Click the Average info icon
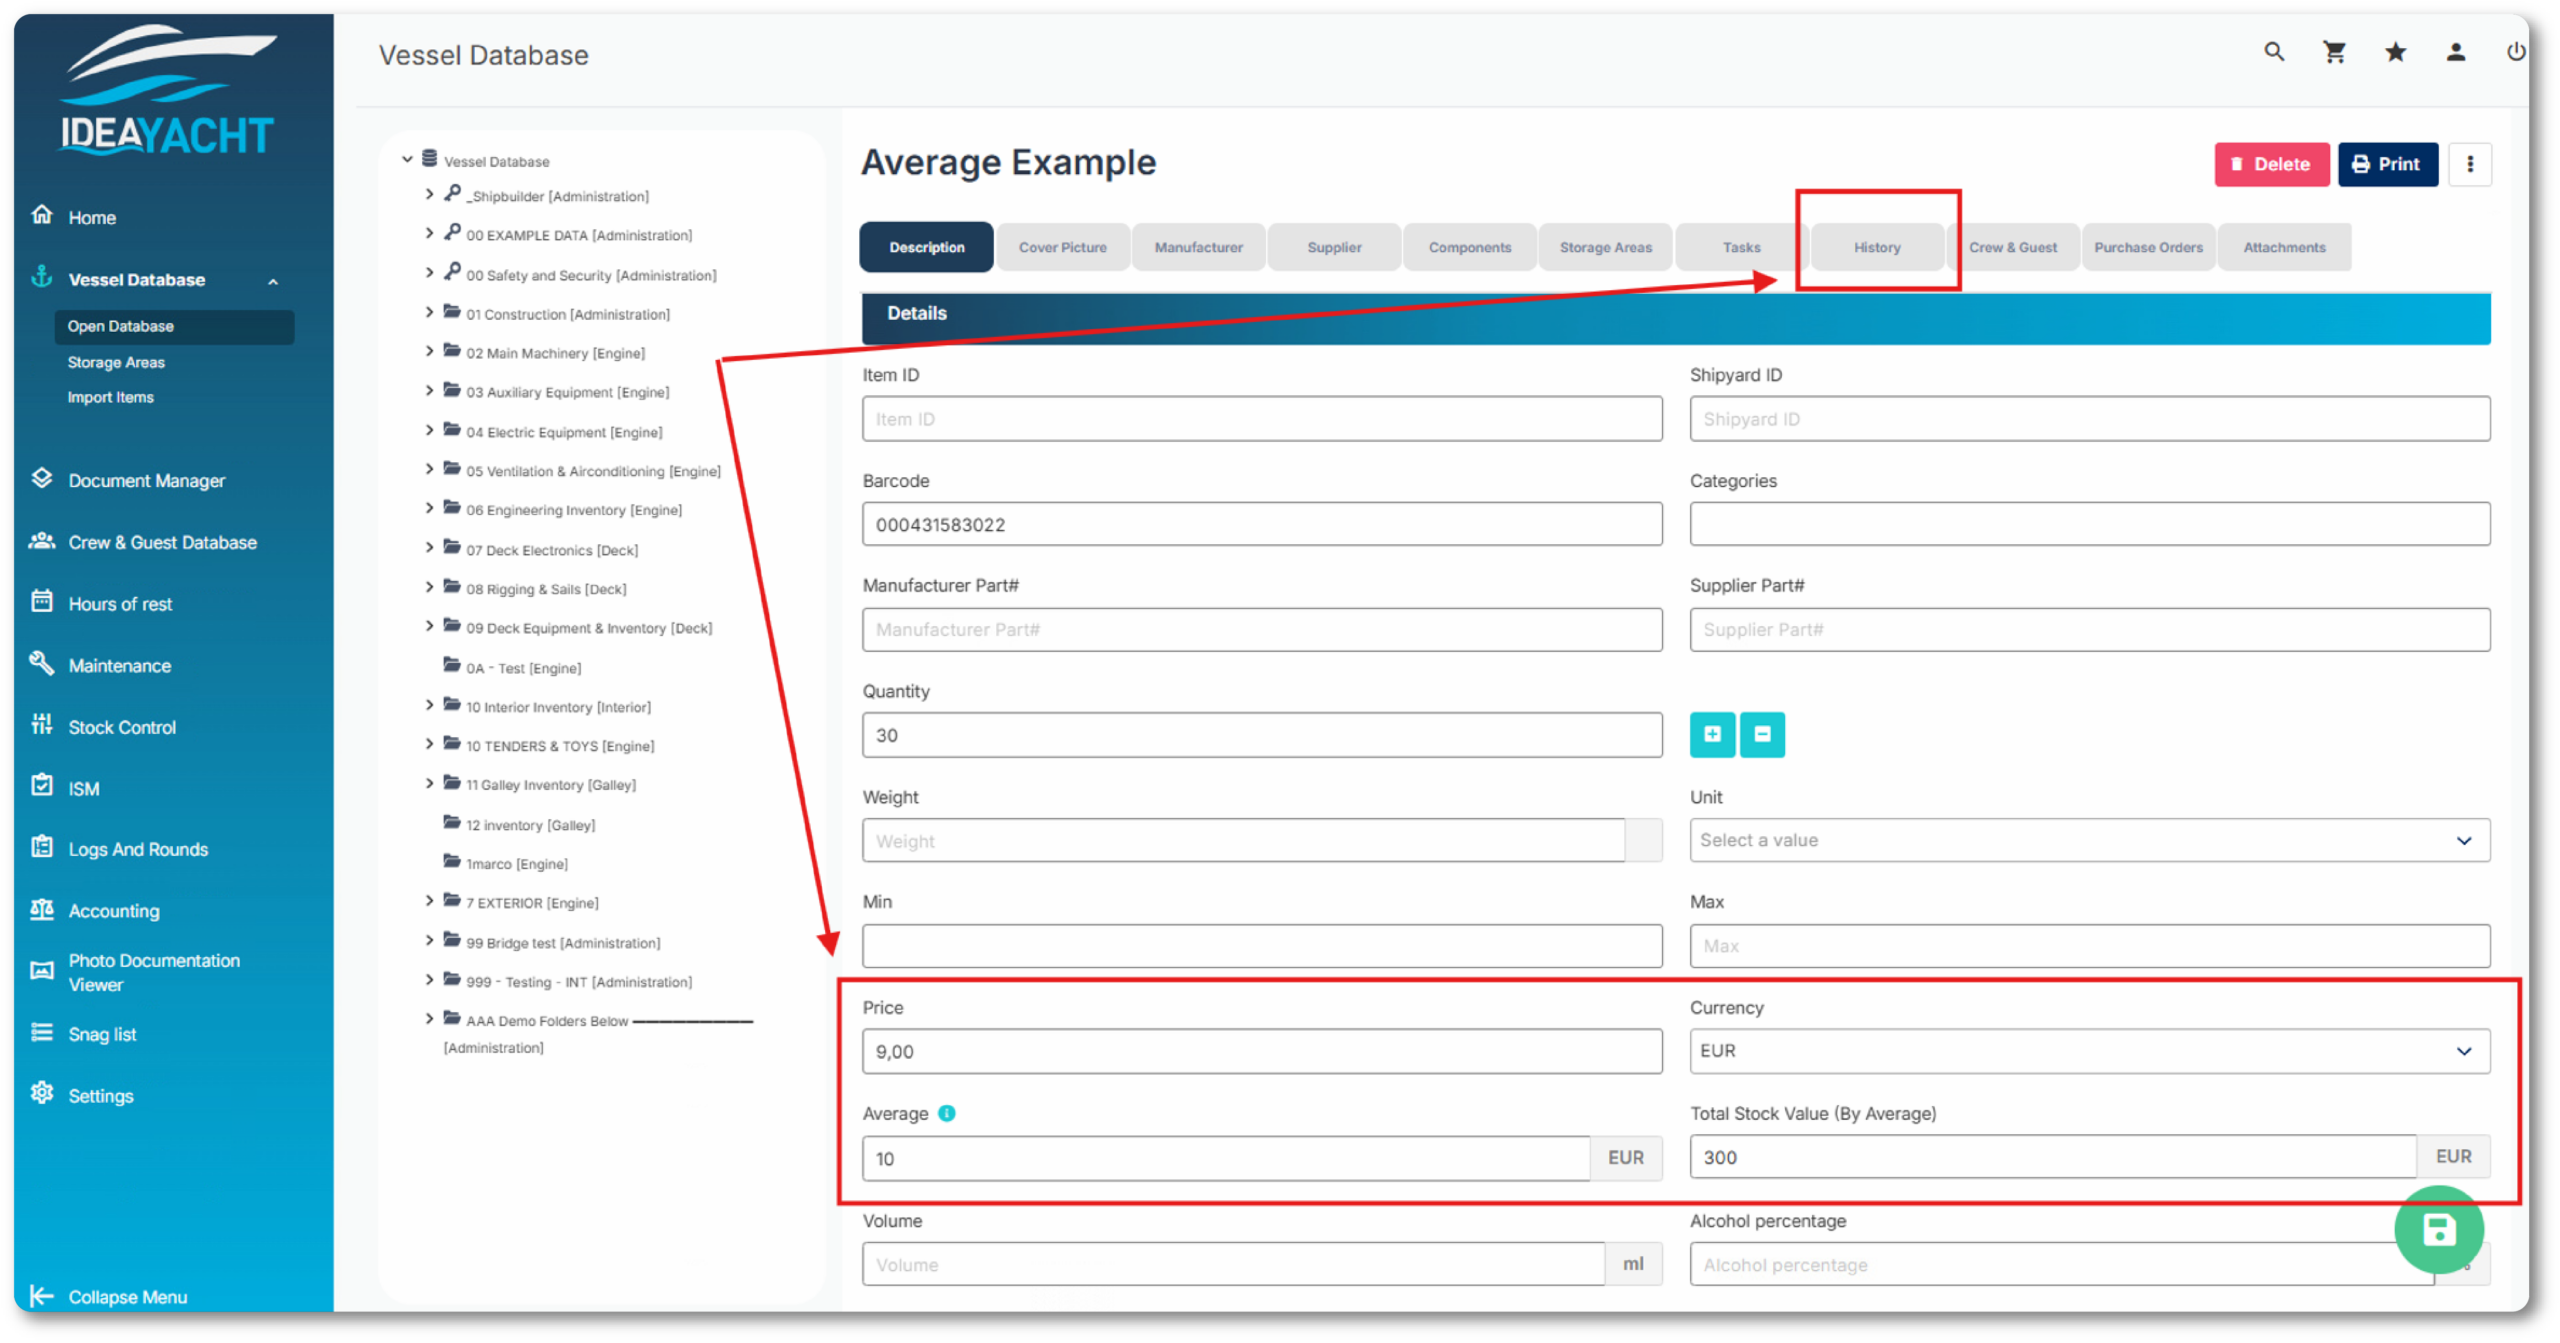The width and height of the screenshot is (2560, 1343). tap(947, 1113)
